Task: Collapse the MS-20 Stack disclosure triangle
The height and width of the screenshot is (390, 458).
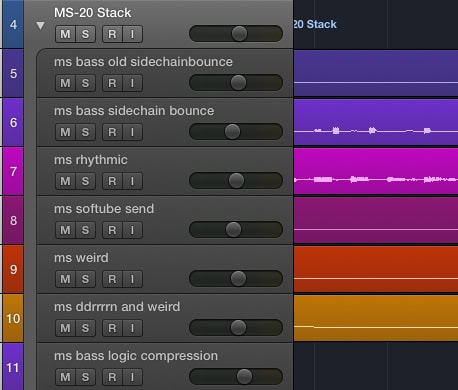Action: 40,26
